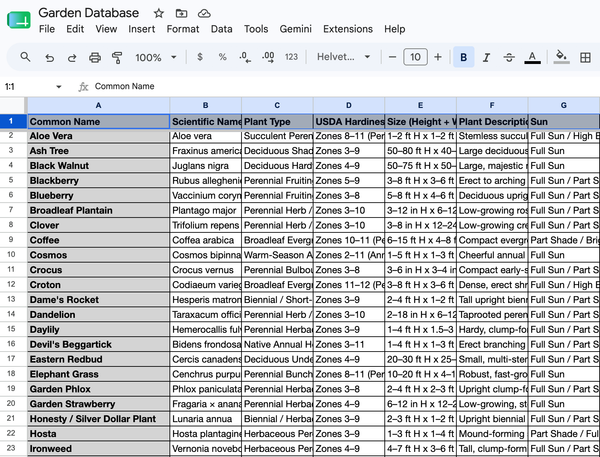Toggle bold formatting
The height and width of the screenshot is (457, 600).
pyautogui.click(x=463, y=57)
